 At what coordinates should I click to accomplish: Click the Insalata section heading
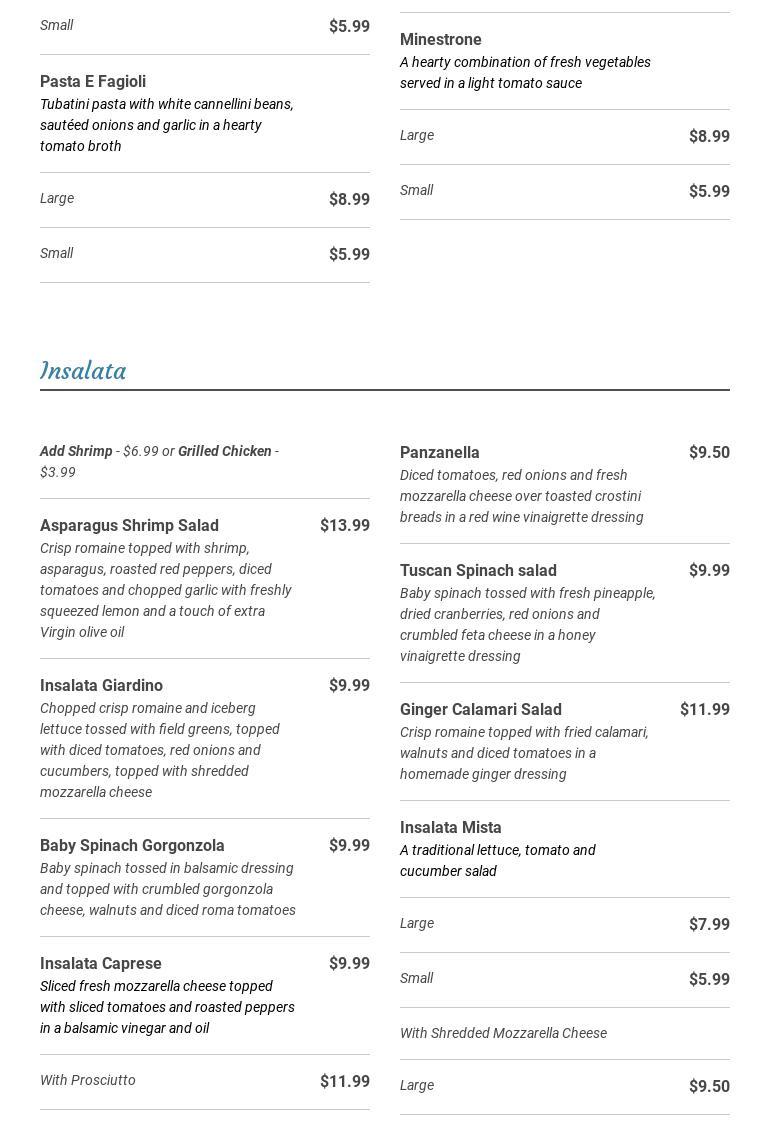tap(83, 371)
